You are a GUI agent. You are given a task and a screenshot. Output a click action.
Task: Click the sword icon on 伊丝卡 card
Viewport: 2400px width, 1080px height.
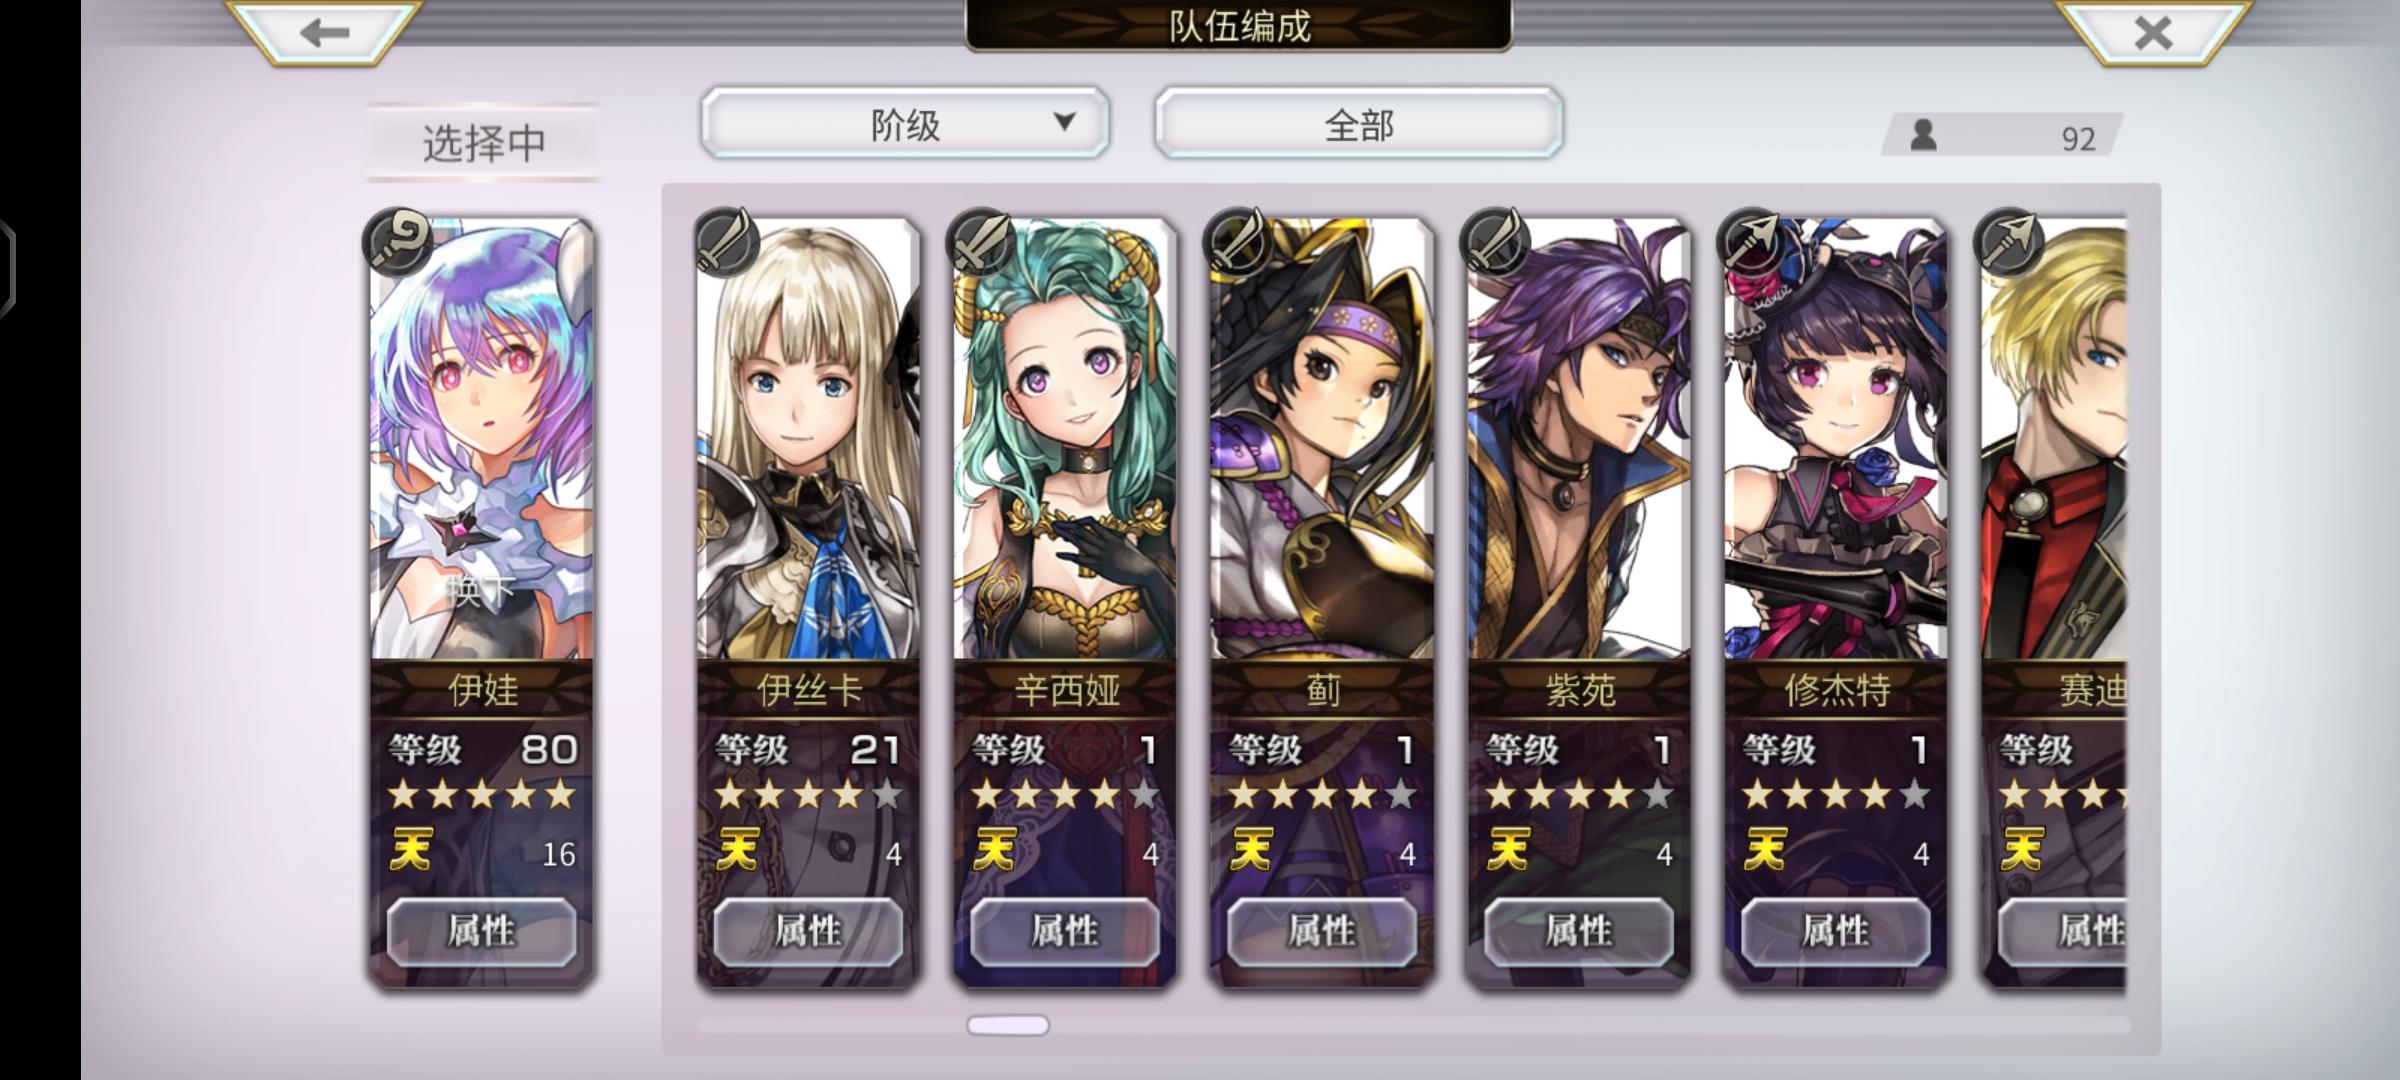[x=725, y=241]
